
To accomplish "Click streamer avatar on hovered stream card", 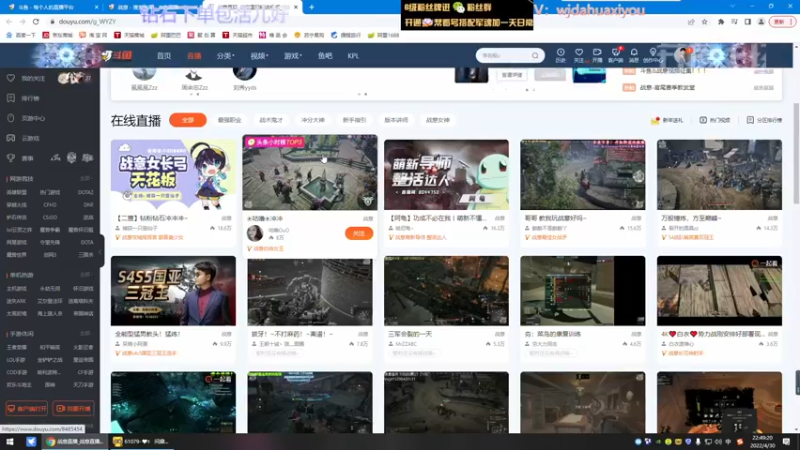I will 255,233.
